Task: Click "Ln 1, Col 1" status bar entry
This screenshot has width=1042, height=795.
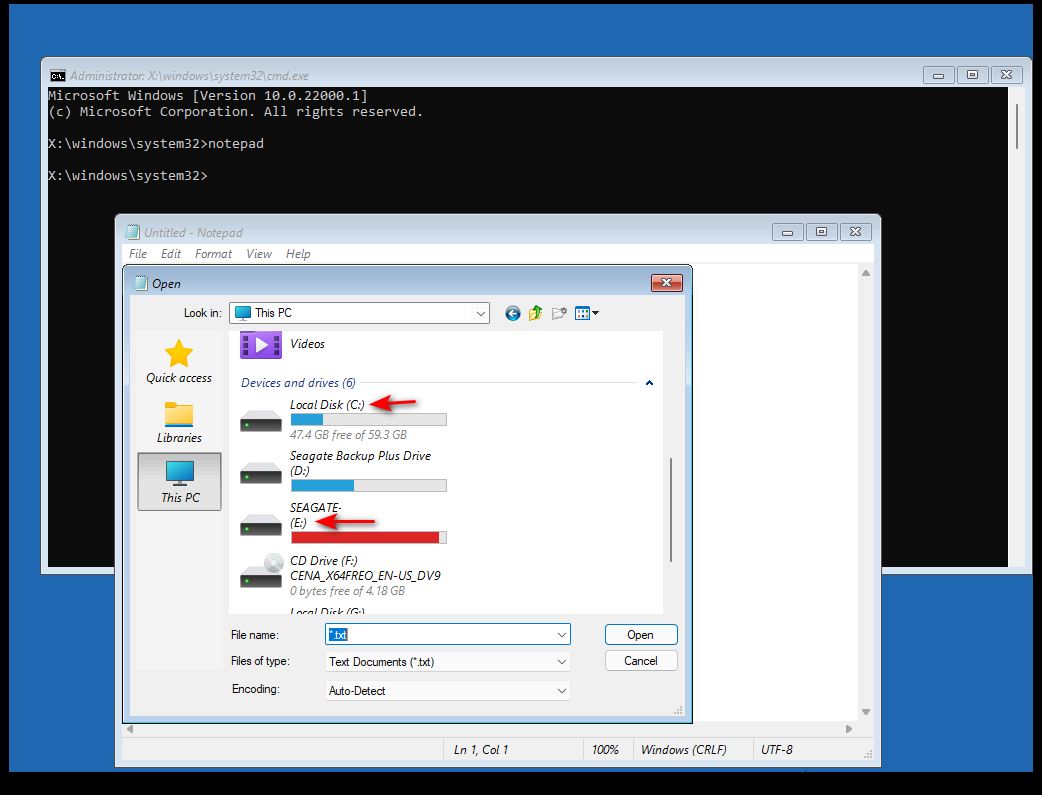Action: pos(480,750)
